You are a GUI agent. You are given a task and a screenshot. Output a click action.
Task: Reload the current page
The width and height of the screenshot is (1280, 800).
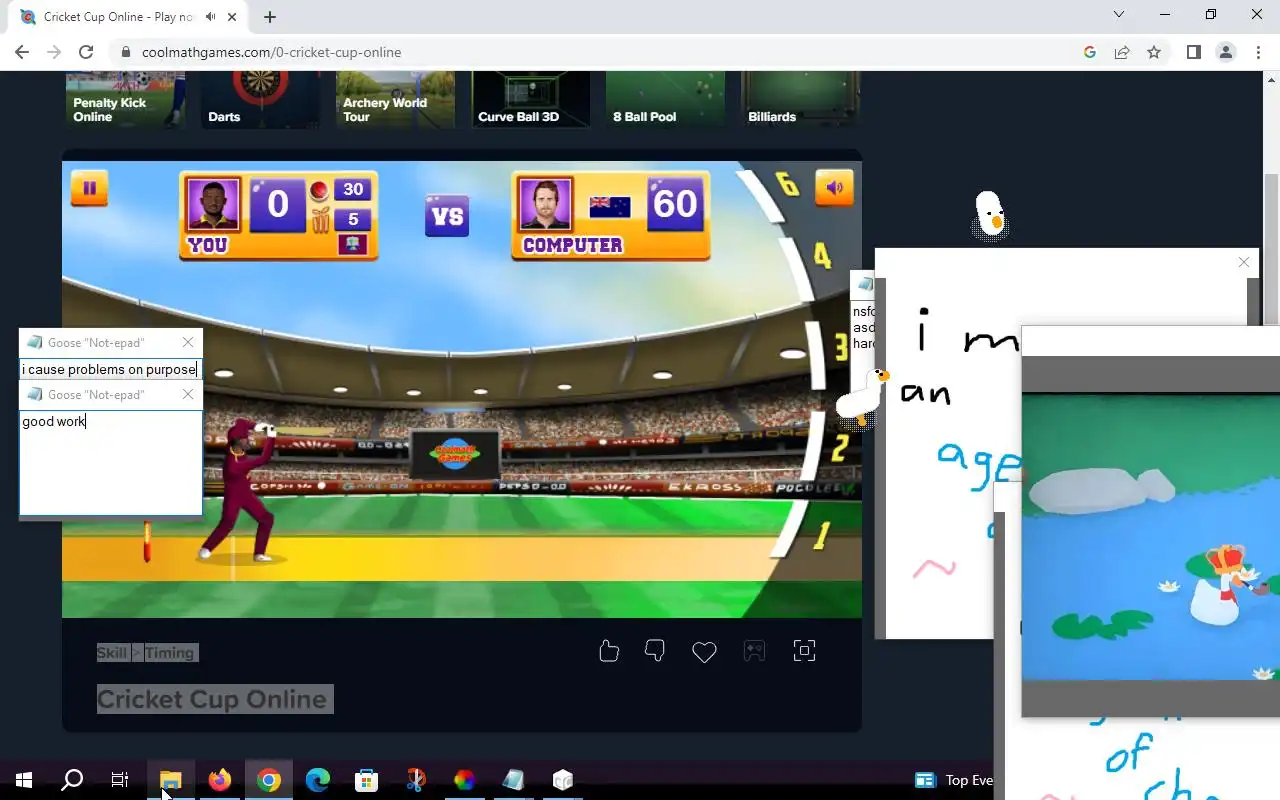click(x=86, y=52)
